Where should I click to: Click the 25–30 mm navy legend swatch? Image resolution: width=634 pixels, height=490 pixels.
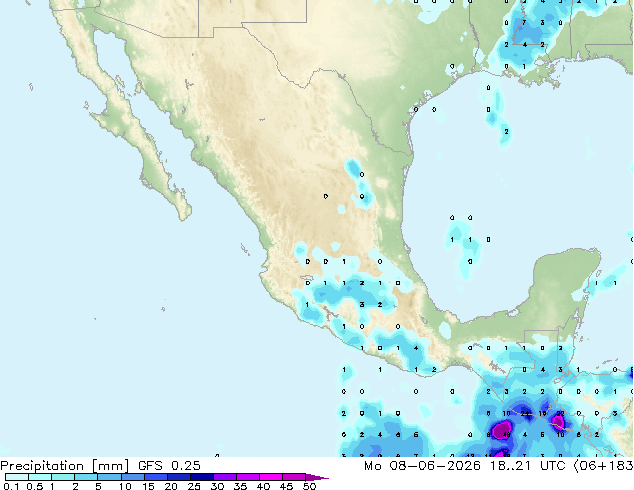pos(202,477)
